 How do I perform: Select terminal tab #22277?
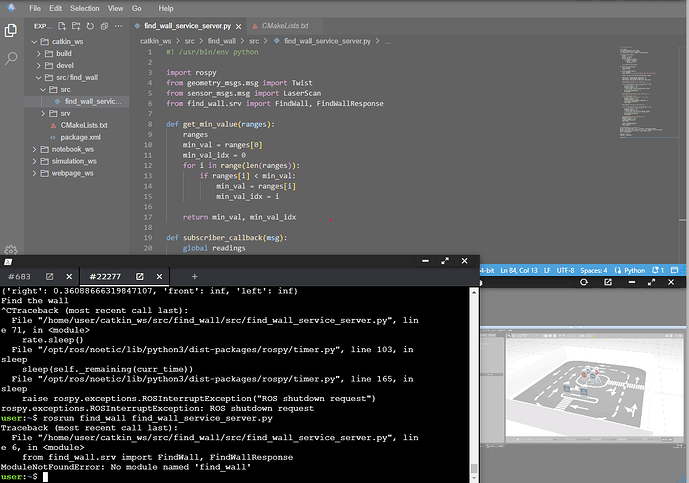coord(106,276)
